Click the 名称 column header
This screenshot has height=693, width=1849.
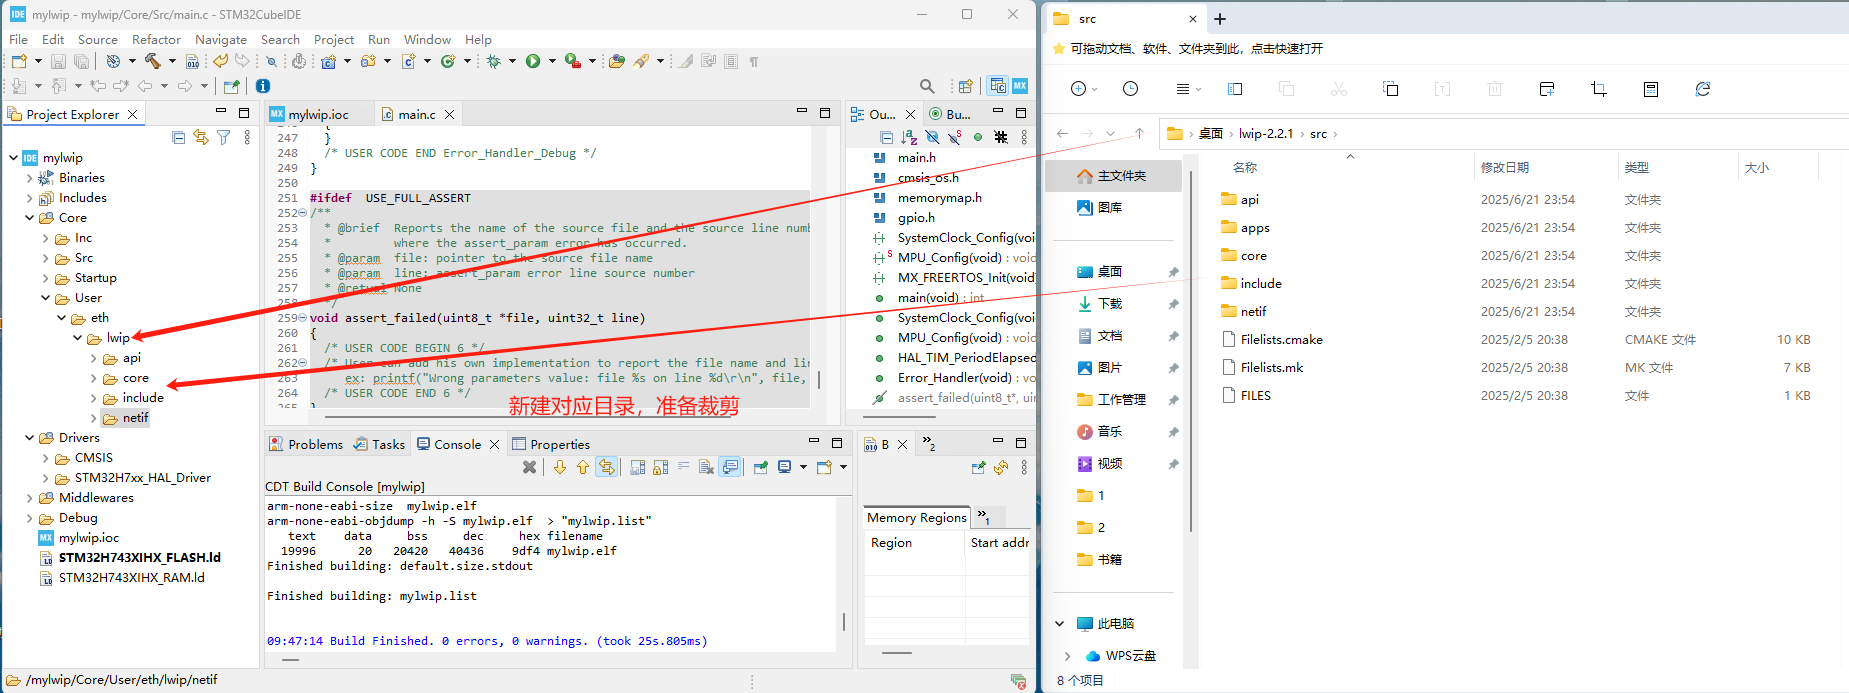pyautogui.click(x=1245, y=168)
